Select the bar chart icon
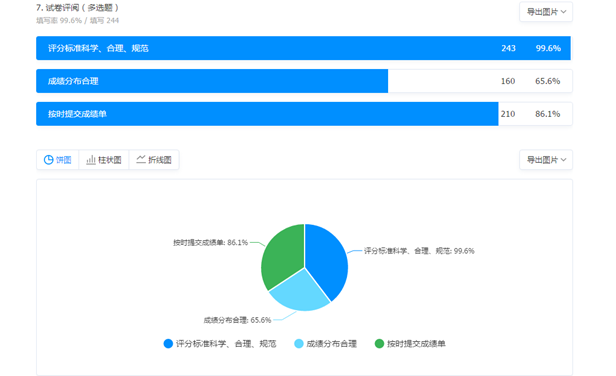This screenshot has height=376, width=616. [91, 160]
